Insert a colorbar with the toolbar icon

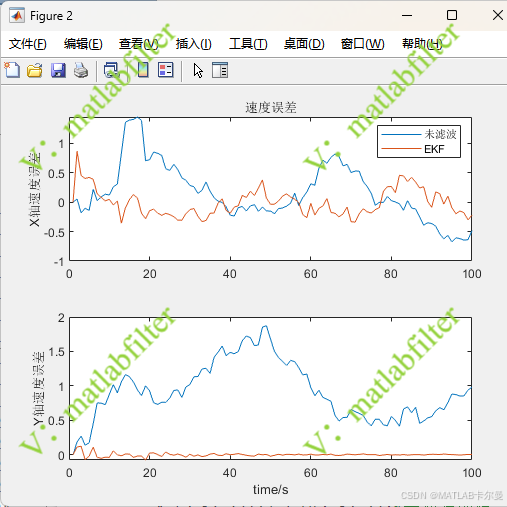coord(143,70)
